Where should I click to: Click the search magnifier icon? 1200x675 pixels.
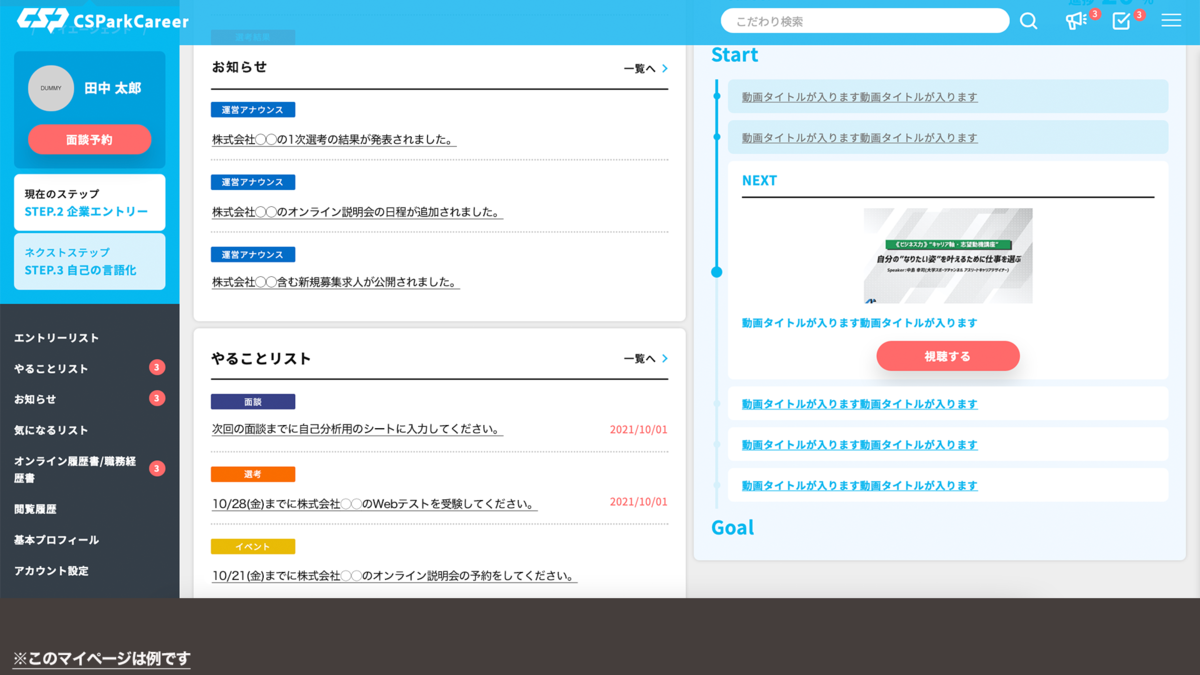[1028, 21]
